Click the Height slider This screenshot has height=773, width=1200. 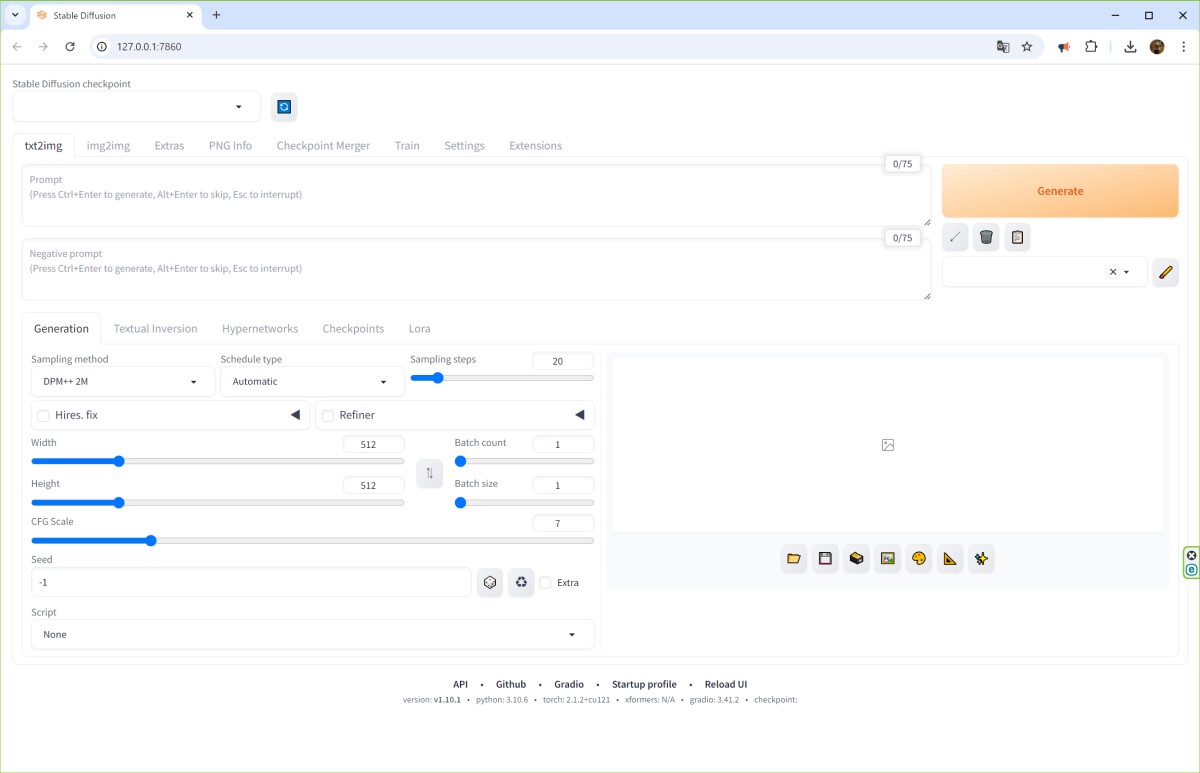(x=218, y=503)
